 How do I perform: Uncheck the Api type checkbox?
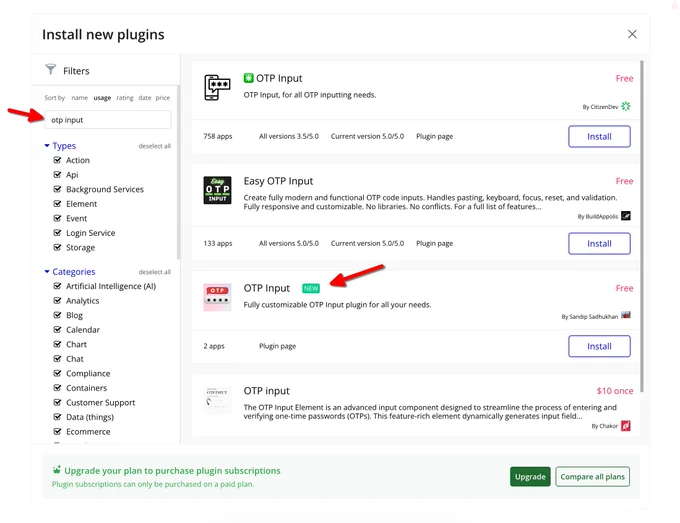click(57, 174)
